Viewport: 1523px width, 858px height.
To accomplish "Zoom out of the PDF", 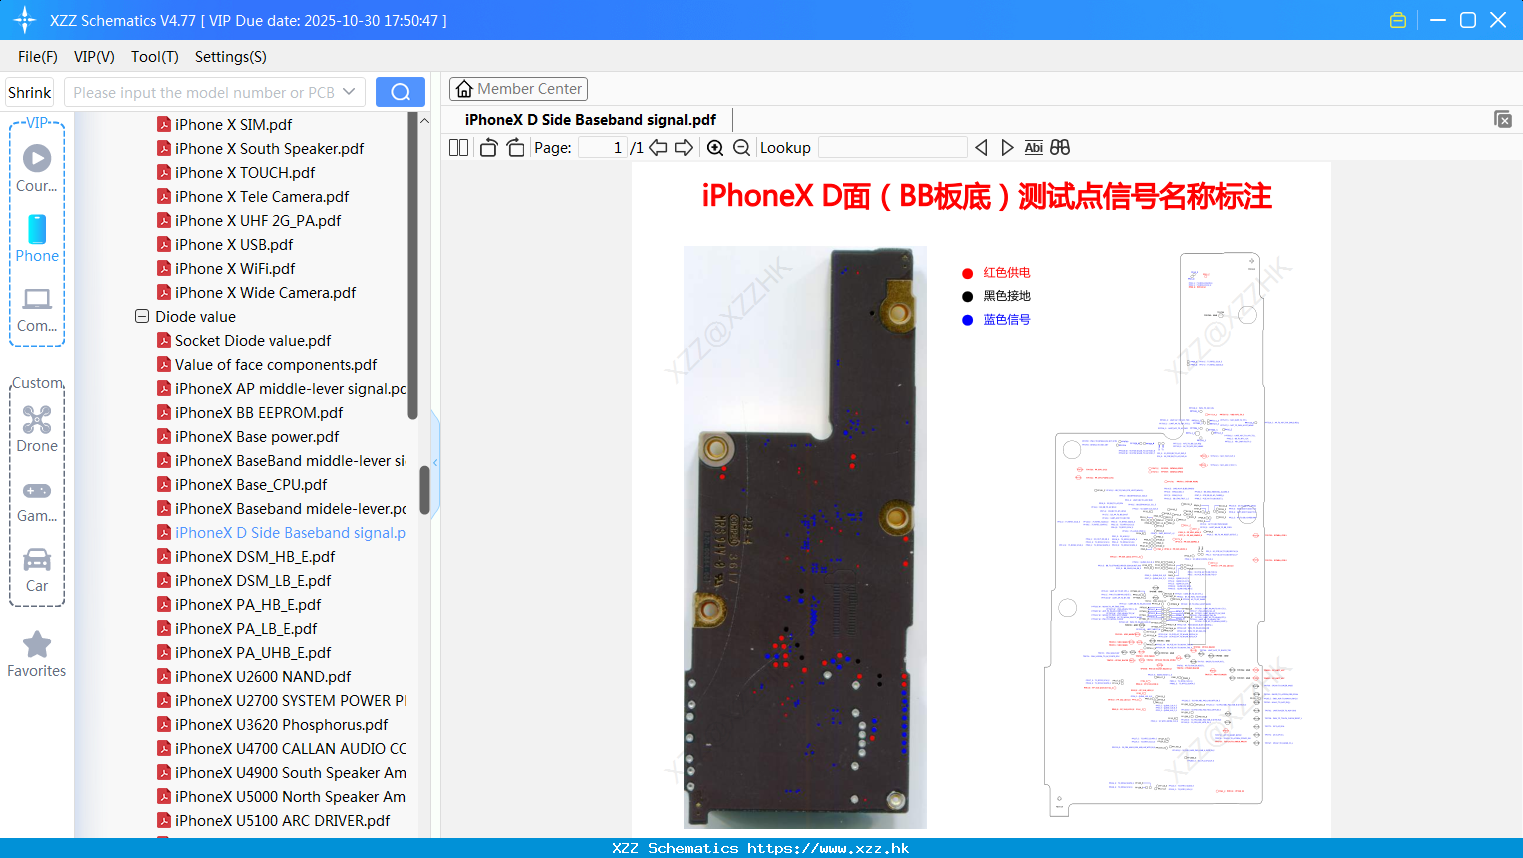I will point(742,148).
